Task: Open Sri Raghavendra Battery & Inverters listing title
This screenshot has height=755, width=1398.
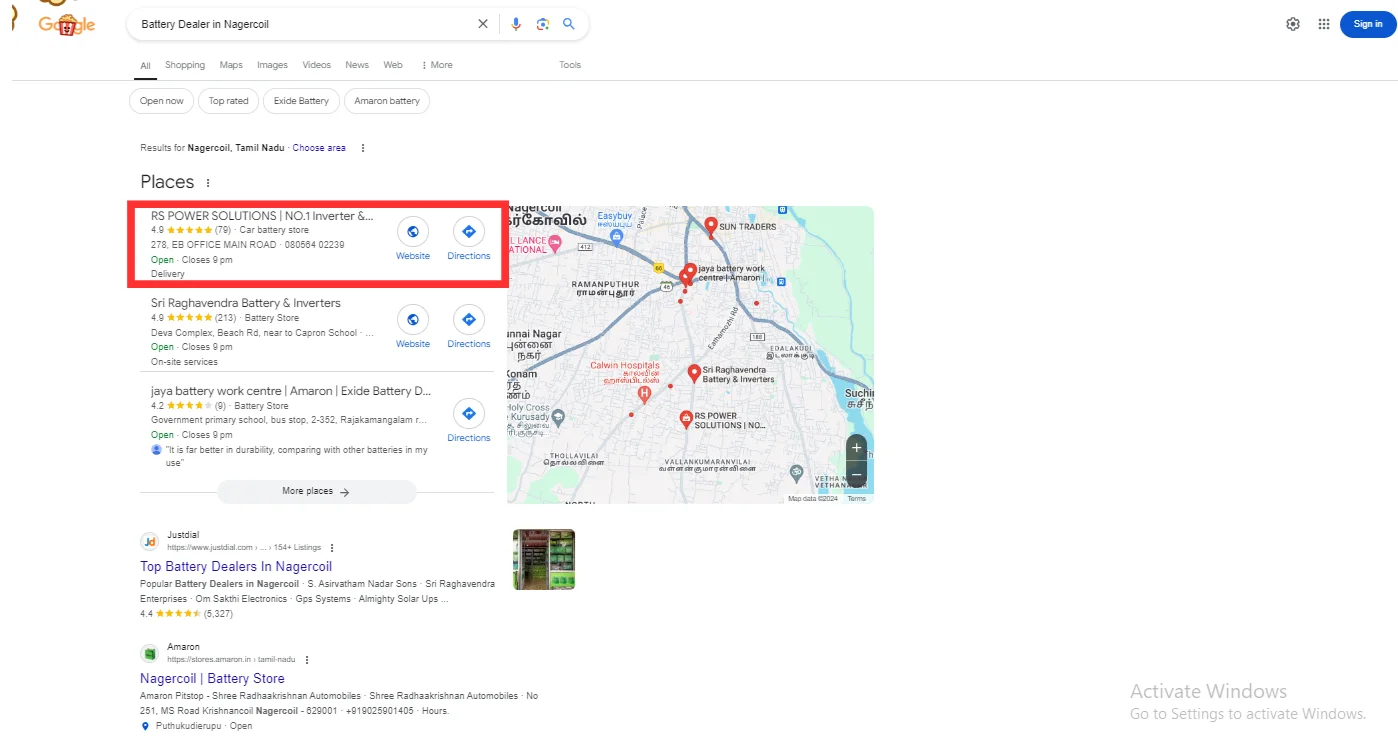Action: 246,303
